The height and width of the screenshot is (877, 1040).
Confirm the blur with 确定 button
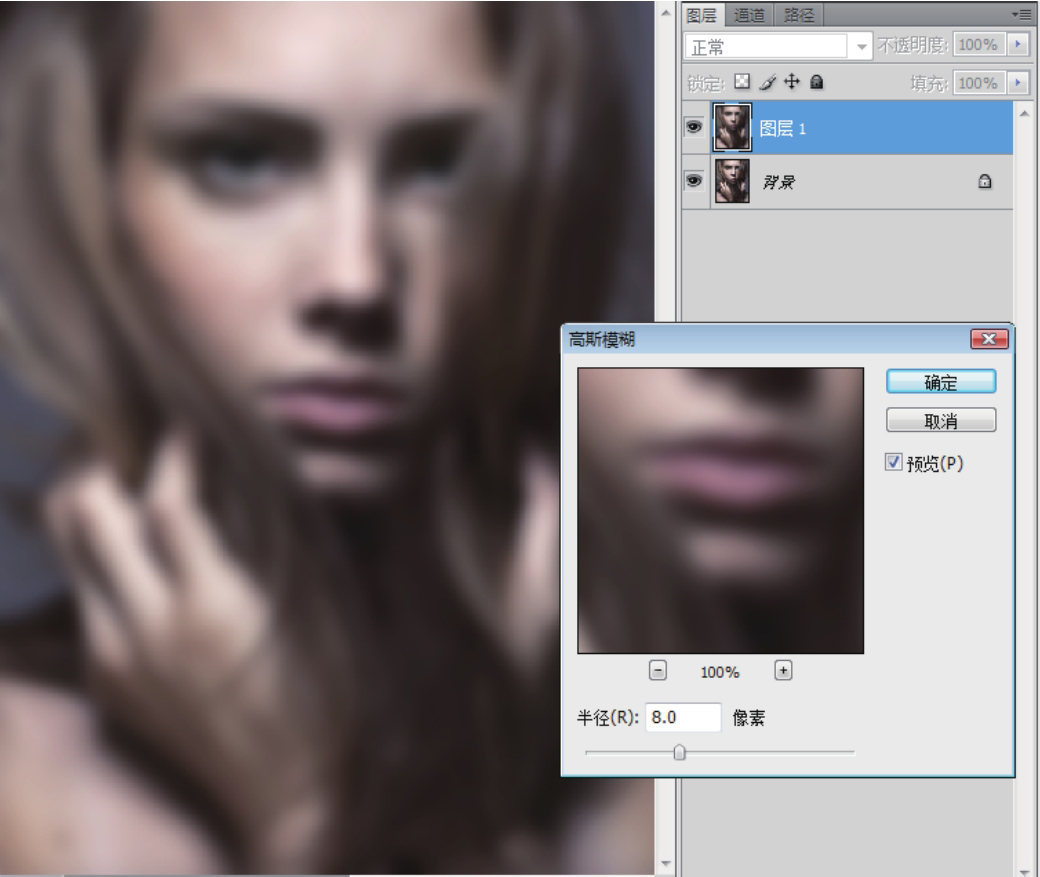[940, 382]
